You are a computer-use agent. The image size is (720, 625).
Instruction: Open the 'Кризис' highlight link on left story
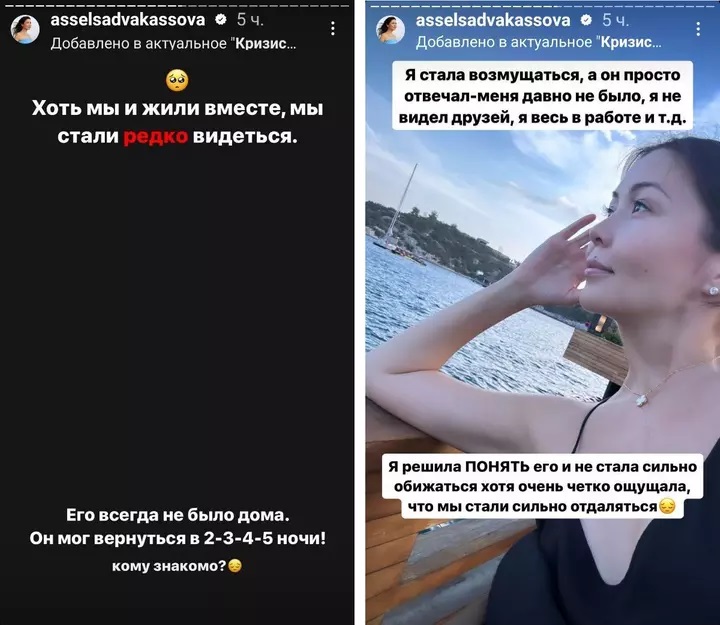point(265,43)
